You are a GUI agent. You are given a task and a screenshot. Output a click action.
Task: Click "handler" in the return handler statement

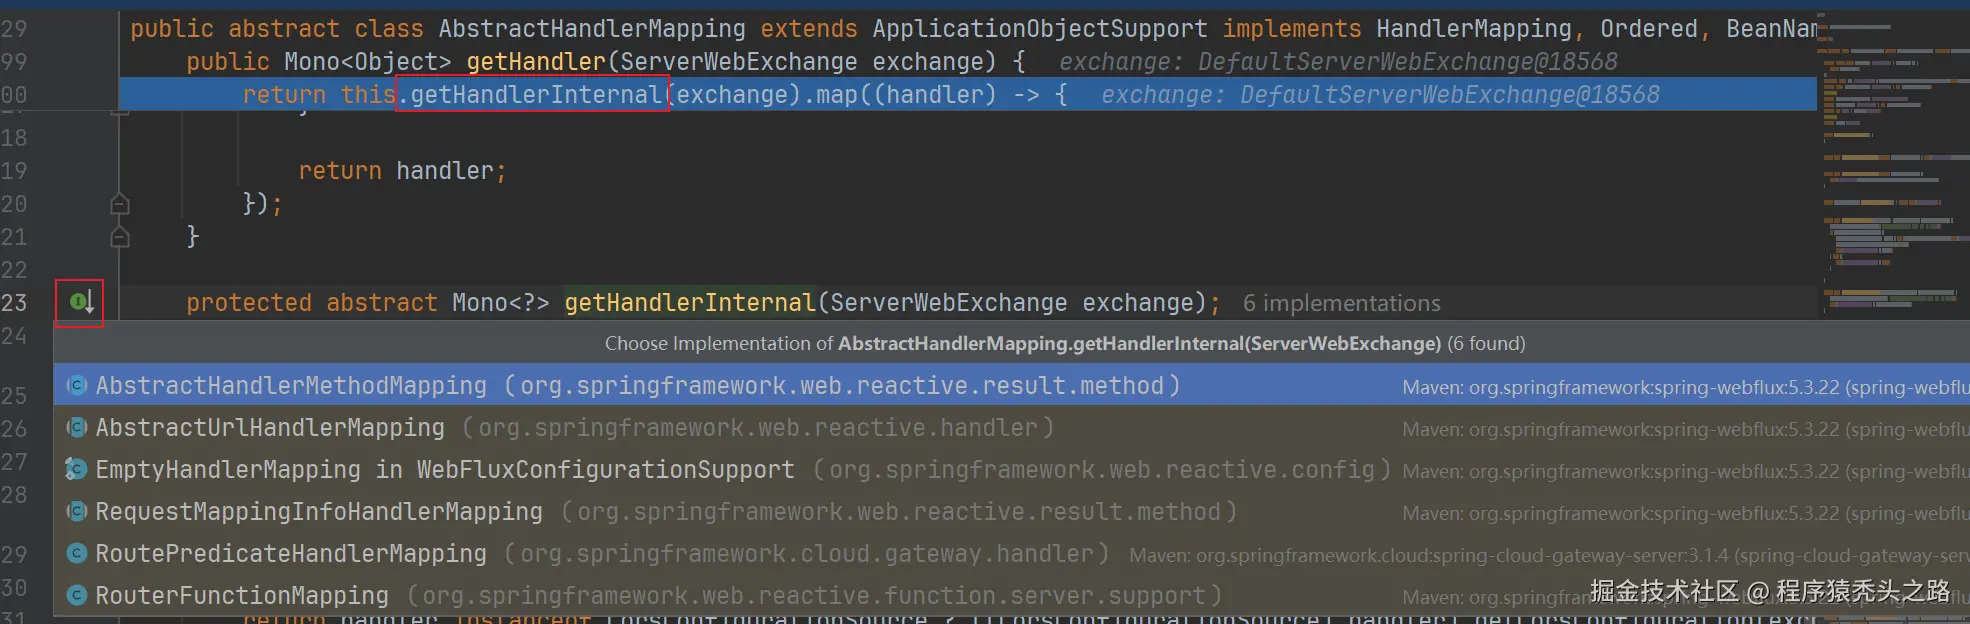pyautogui.click(x=444, y=171)
